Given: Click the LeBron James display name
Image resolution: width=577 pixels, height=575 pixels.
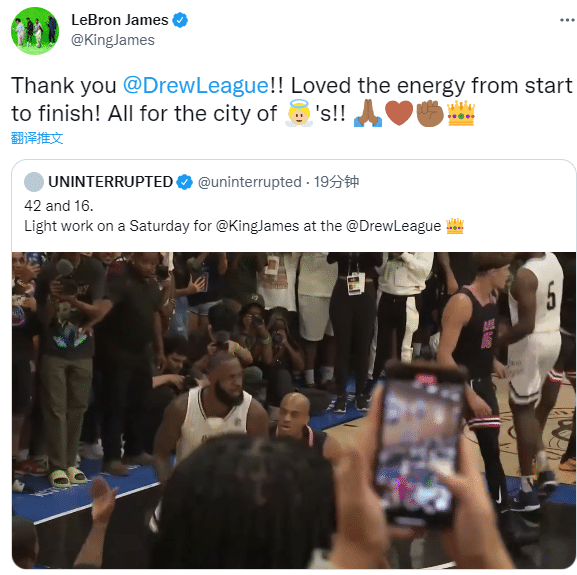Looking at the screenshot, I should coord(120,20).
